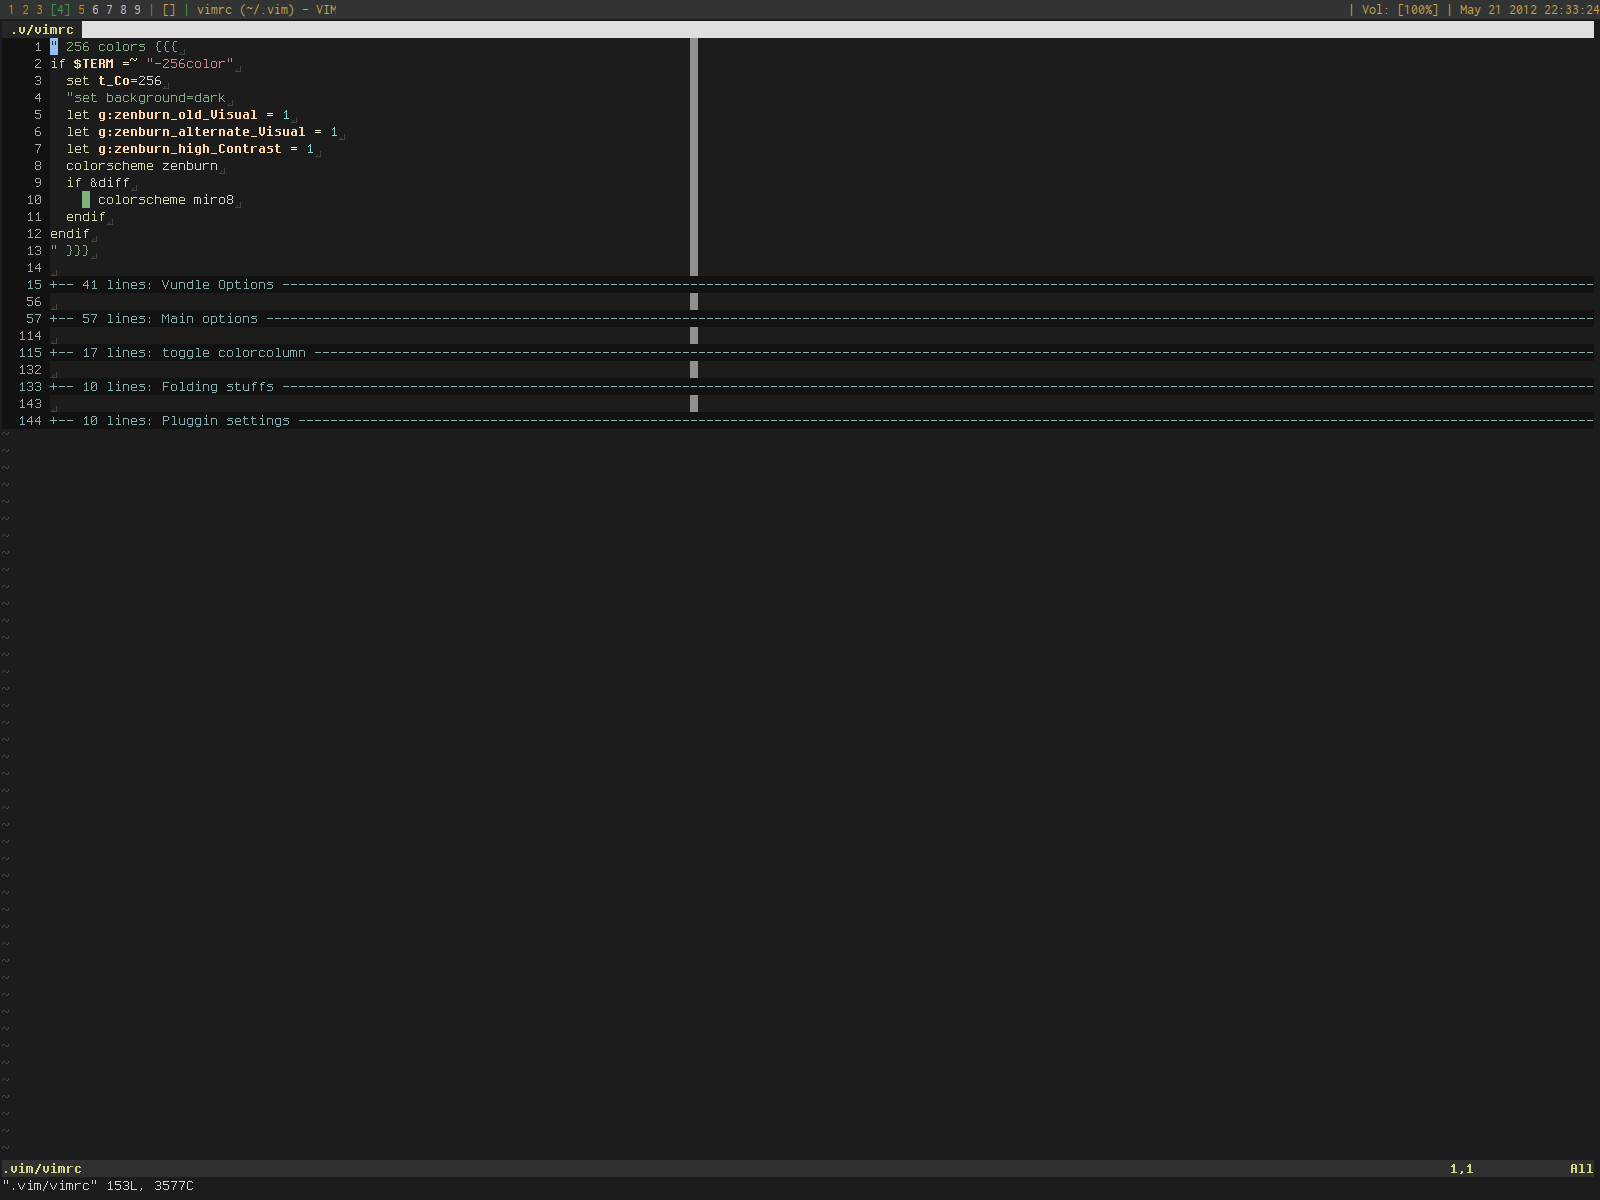The height and width of the screenshot is (1200, 1600).
Task: Click the Vol: [100%] volume indicator
Action: coord(1400,10)
